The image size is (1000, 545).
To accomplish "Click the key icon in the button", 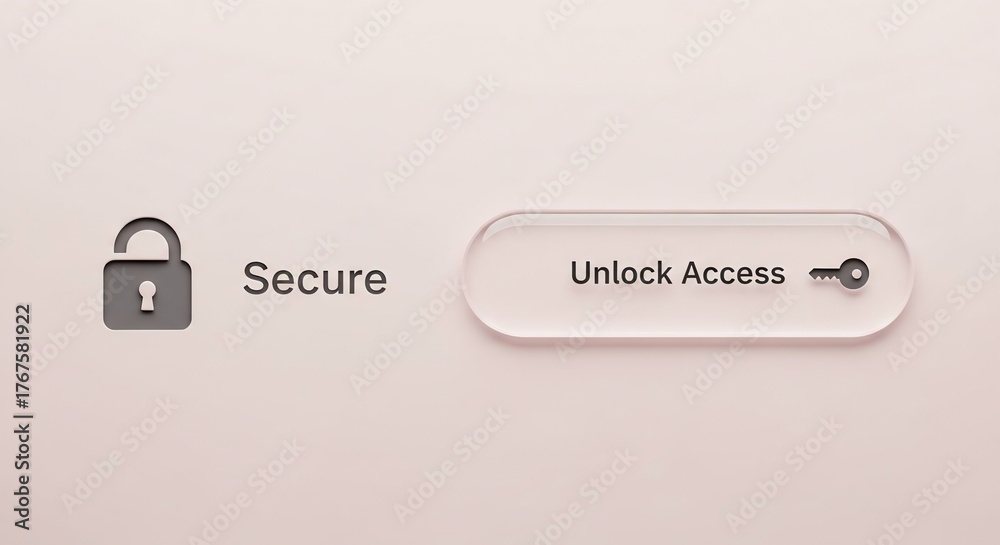I will (839, 274).
